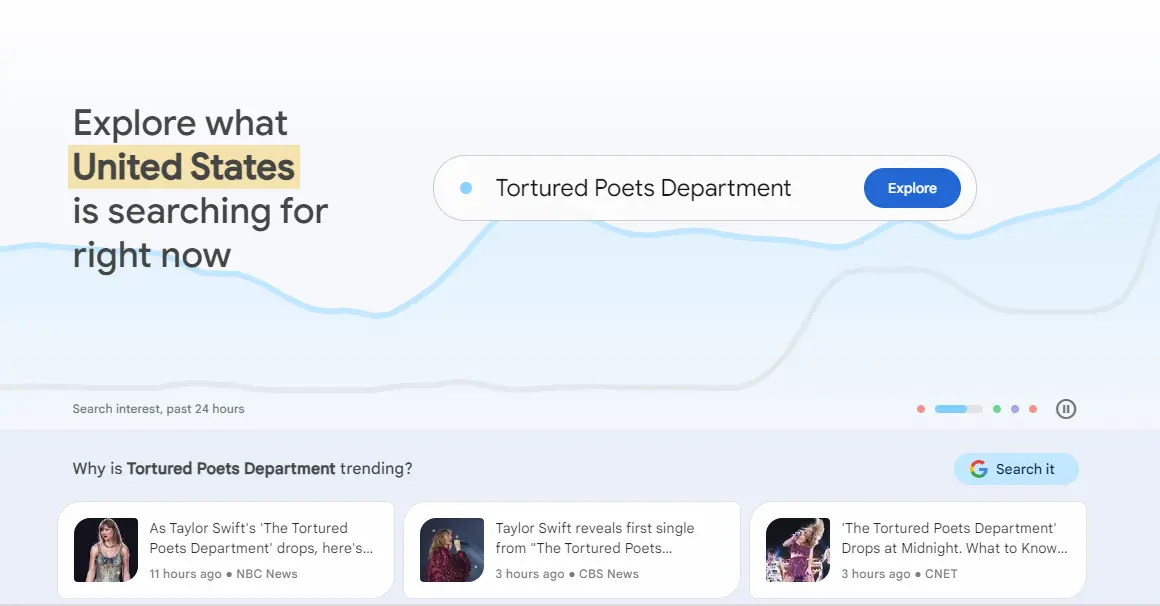Click the pause symbol inside the circle

tap(1066, 408)
